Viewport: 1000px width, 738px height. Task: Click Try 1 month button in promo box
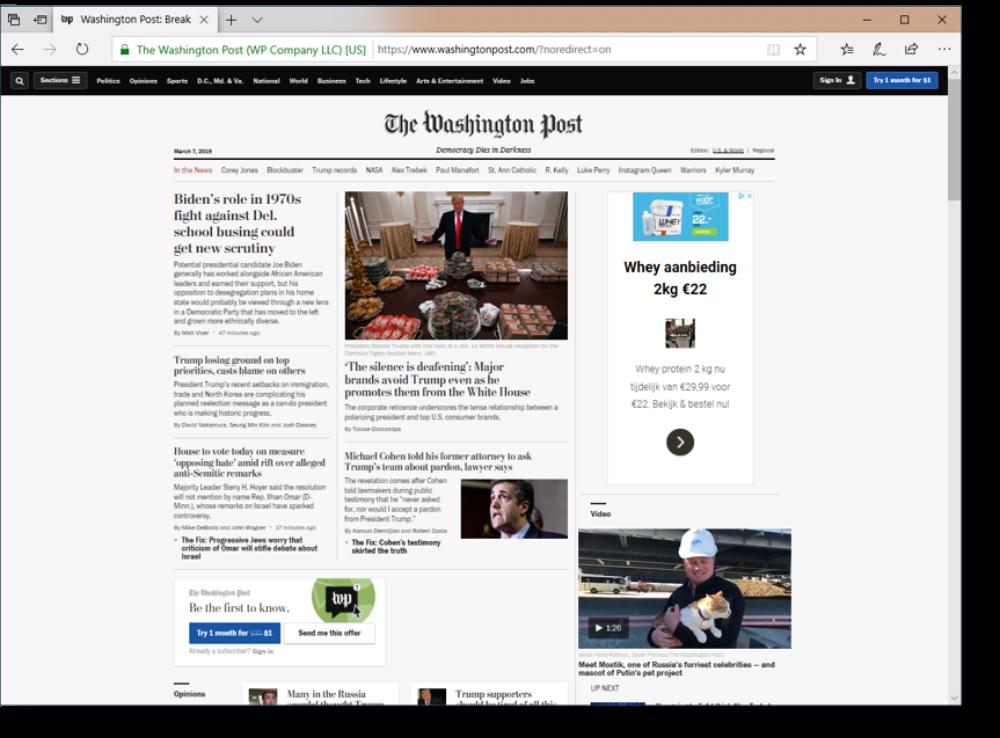(234, 633)
